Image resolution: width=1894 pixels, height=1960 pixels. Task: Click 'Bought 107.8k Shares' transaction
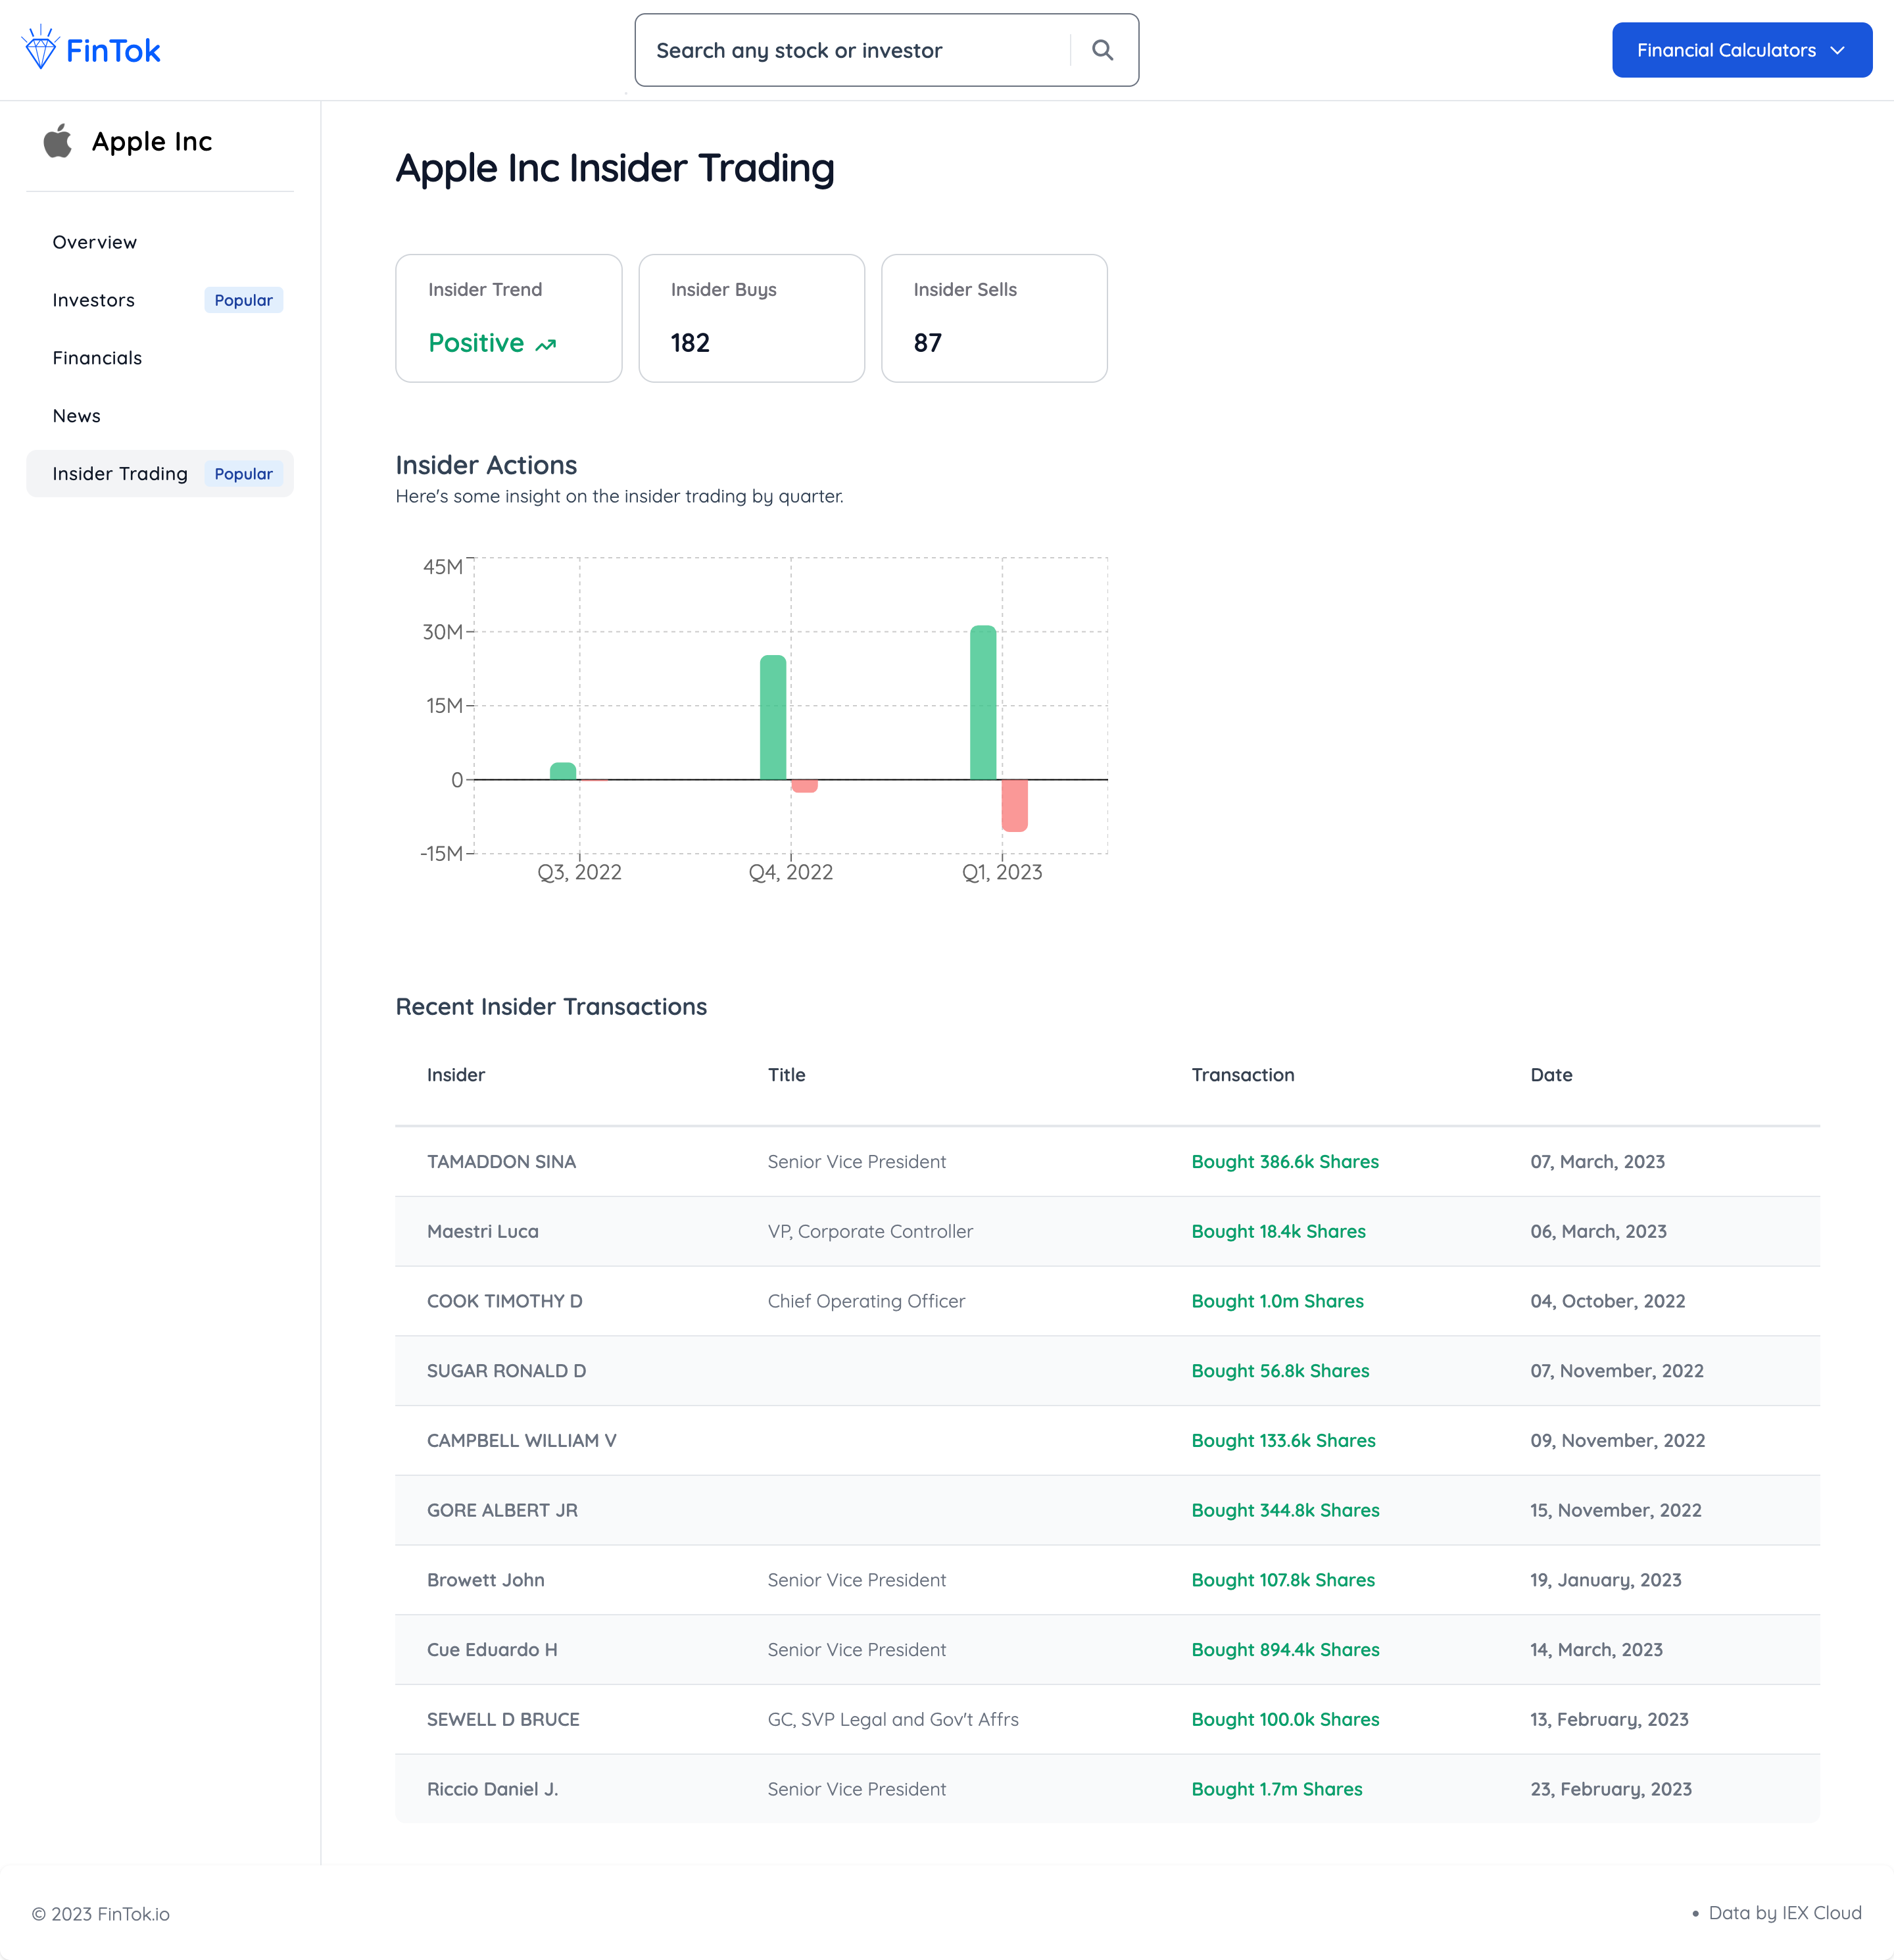1283,1580
